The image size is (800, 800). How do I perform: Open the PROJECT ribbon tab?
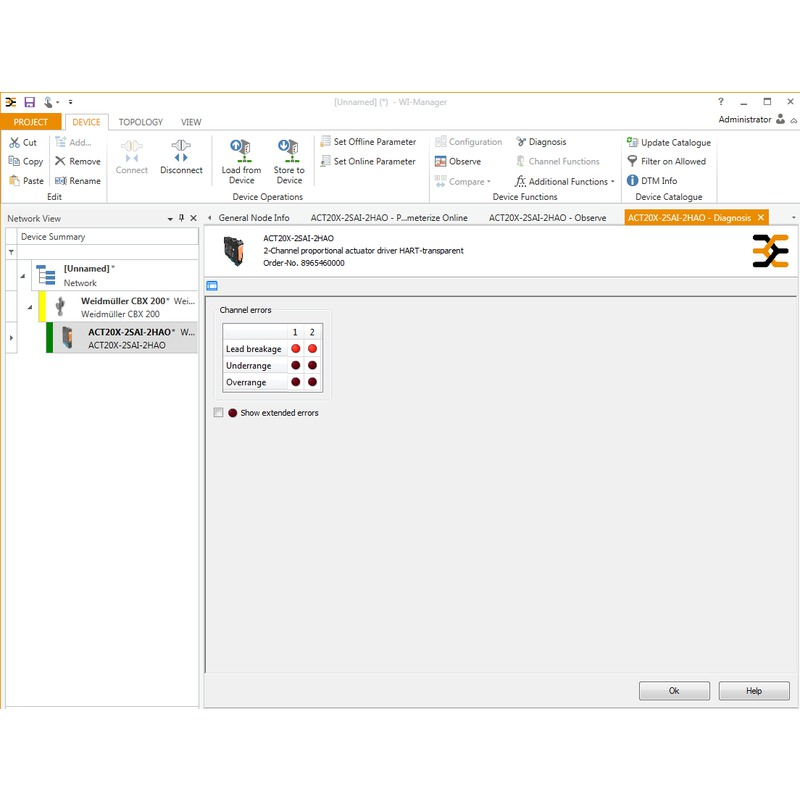(x=31, y=122)
